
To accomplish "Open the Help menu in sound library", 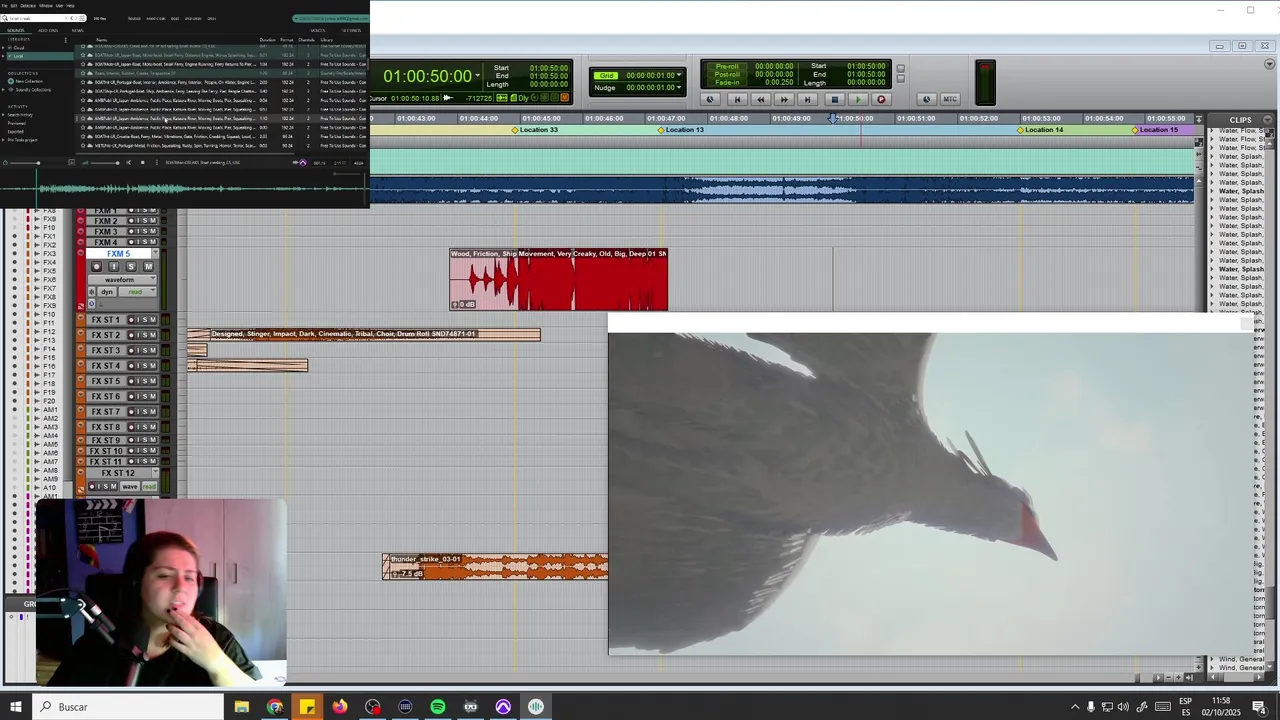I will click(x=70, y=6).
